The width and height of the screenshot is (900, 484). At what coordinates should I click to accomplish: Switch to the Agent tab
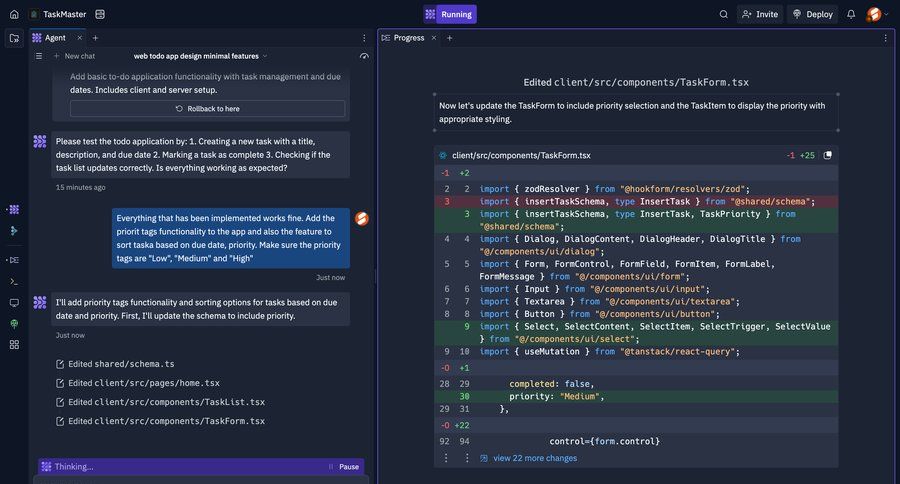pos(56,38)
